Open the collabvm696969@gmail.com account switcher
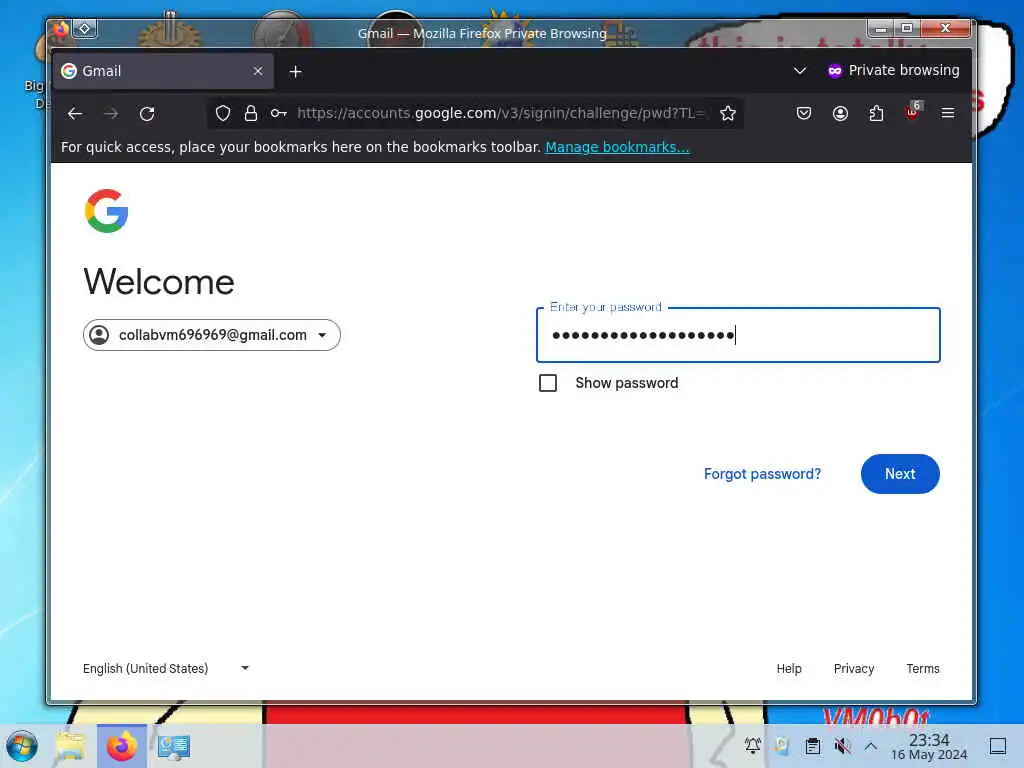 (x=212, y=335)
